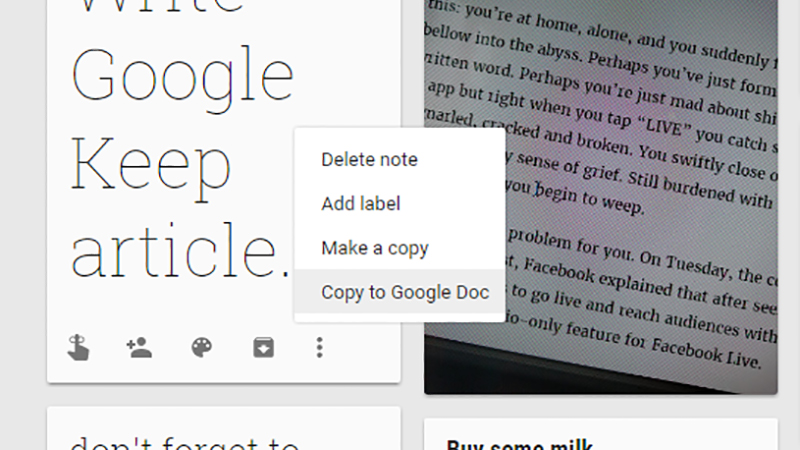Select Add label menu entry

tap(400, 204)
